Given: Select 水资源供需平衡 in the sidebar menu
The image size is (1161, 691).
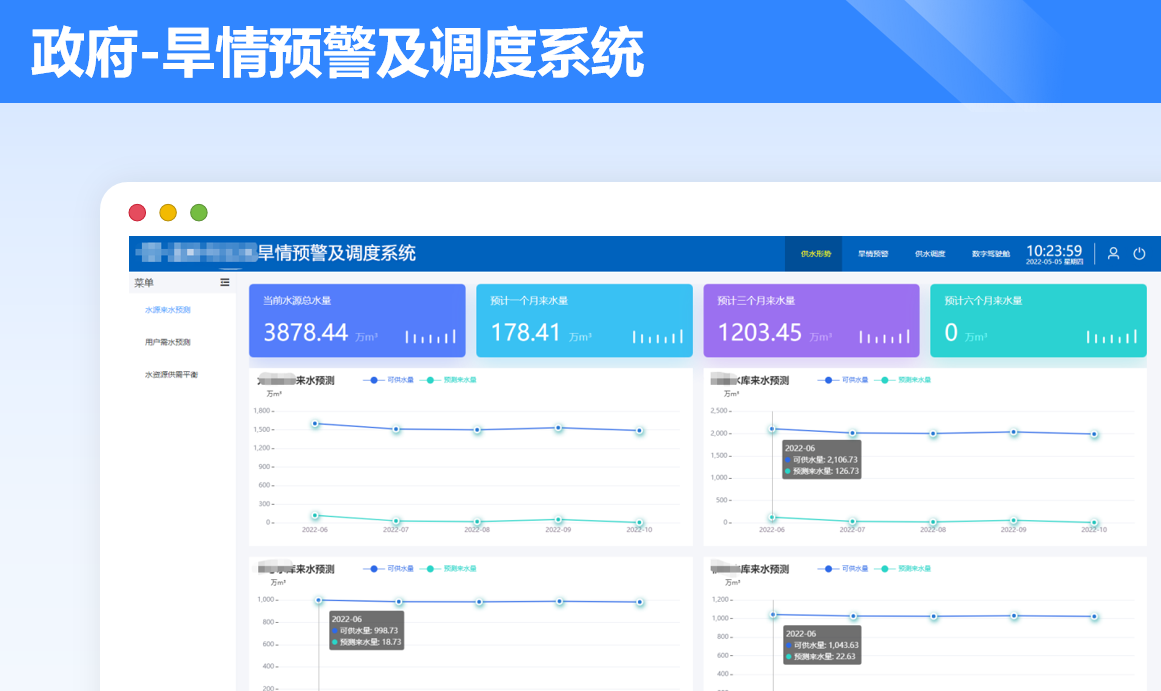Looking at the screenshot, I should [171, 375].
